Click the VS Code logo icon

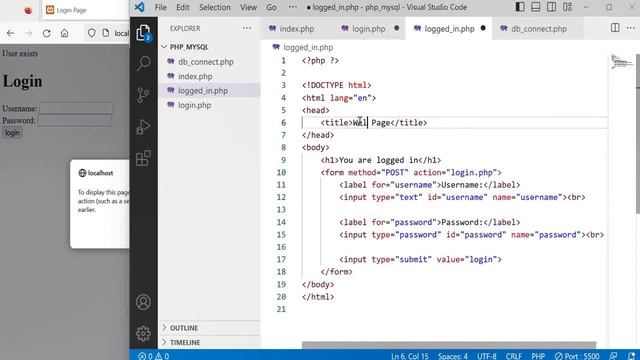click(140, 7)
